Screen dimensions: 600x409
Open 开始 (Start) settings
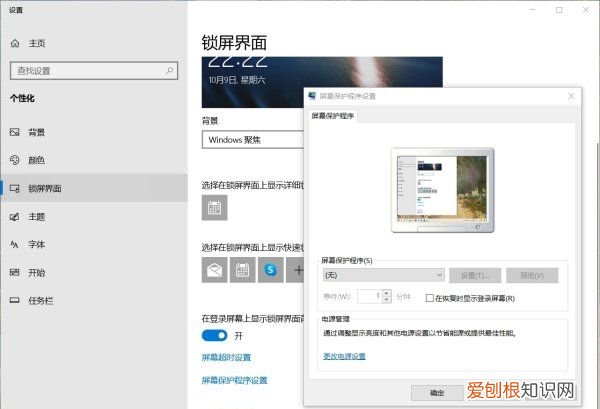pyautogui.click(x=94, y=272)
